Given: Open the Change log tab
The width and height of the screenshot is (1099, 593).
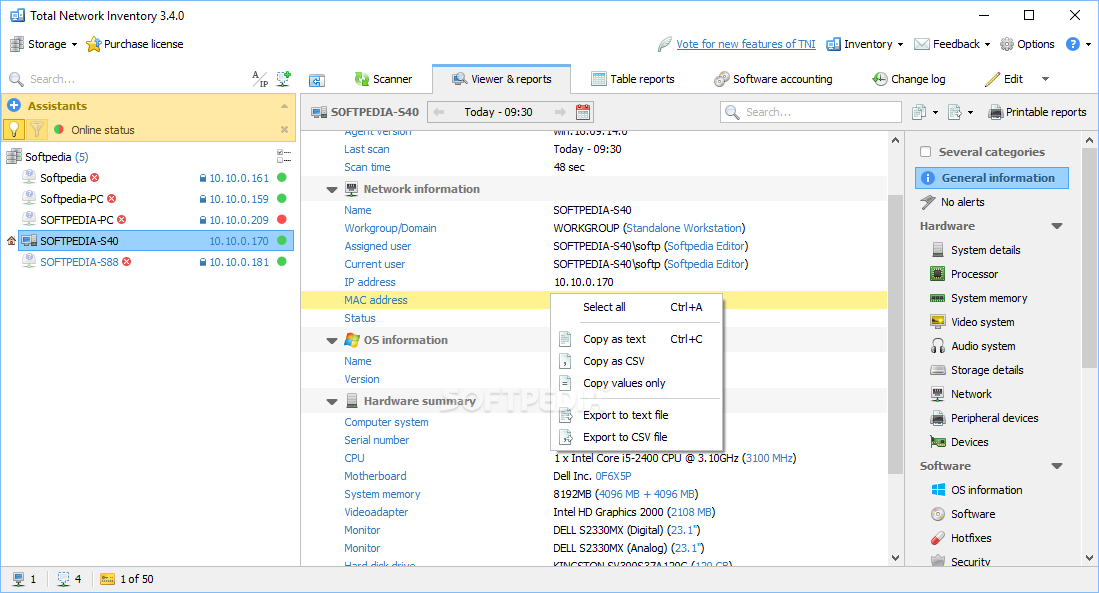Looking at the screenshot, I should (x=908, y=79).
